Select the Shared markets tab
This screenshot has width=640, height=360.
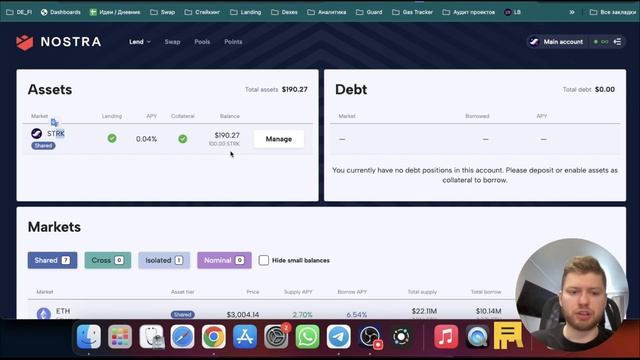[52, 260]
